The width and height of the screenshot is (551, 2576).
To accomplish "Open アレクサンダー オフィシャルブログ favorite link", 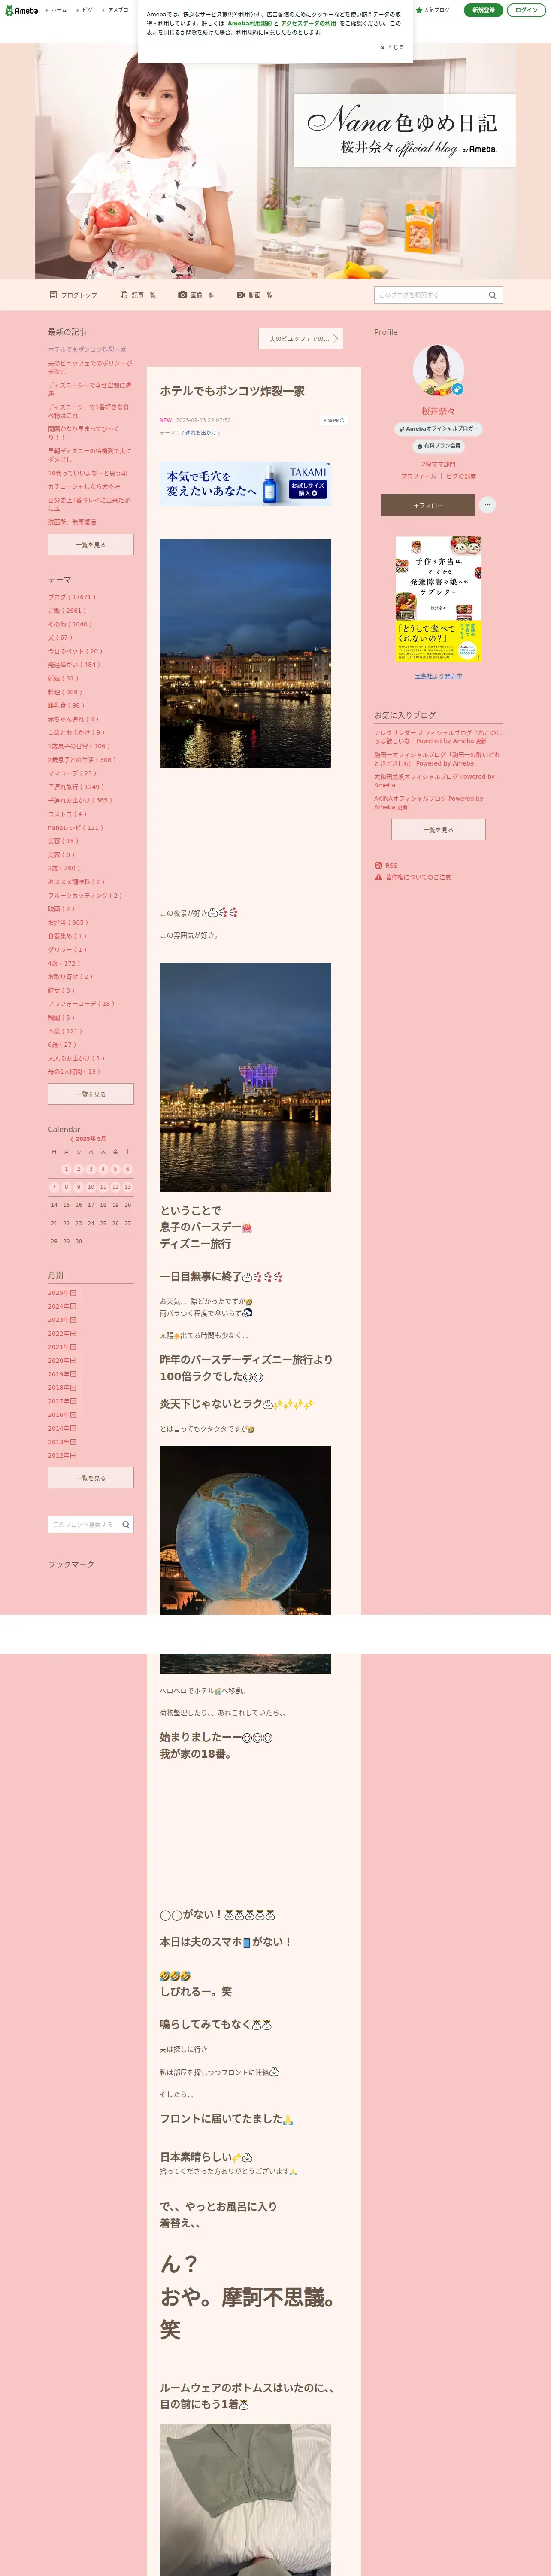I will [438, 737].
